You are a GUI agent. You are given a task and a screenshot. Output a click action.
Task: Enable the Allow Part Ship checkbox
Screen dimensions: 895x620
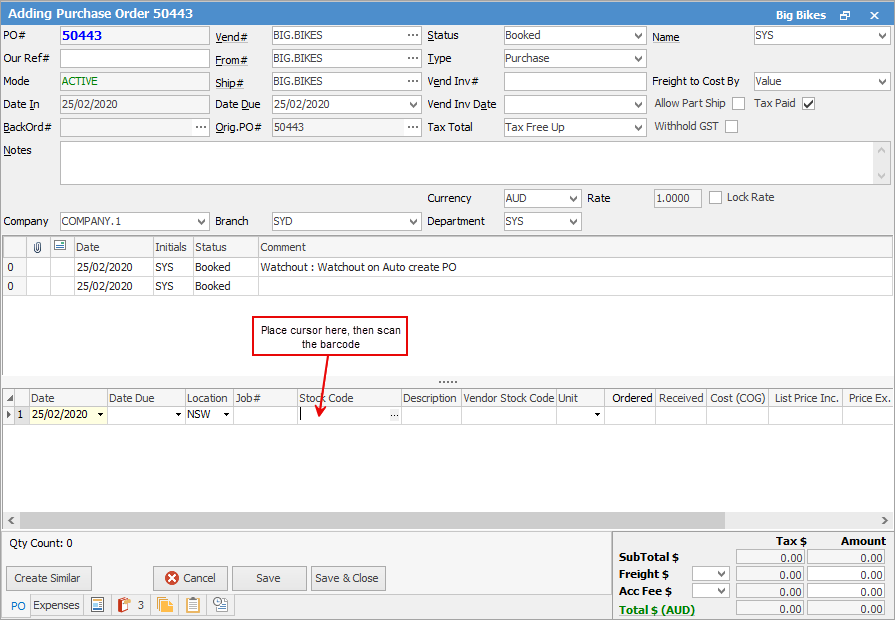click(739, 104)
